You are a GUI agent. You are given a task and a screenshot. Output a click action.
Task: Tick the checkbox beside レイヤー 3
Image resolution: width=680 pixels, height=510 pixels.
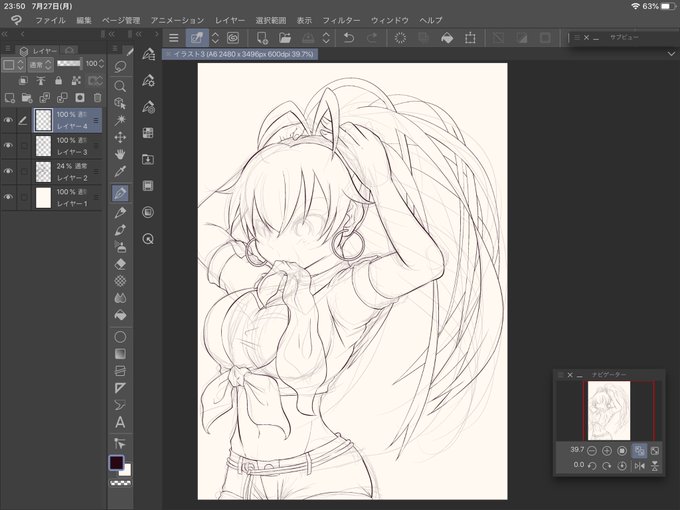pyautogui.click(x=24, y=146)
